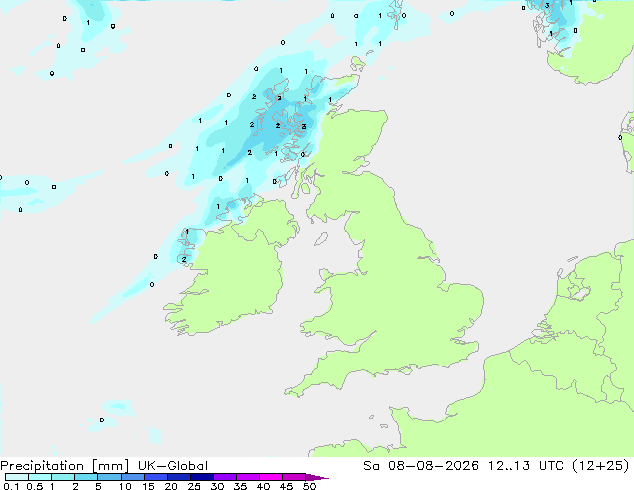Click the 0.5–1 mm legend color swatch
Screen dimensions: 634x490
40,477
